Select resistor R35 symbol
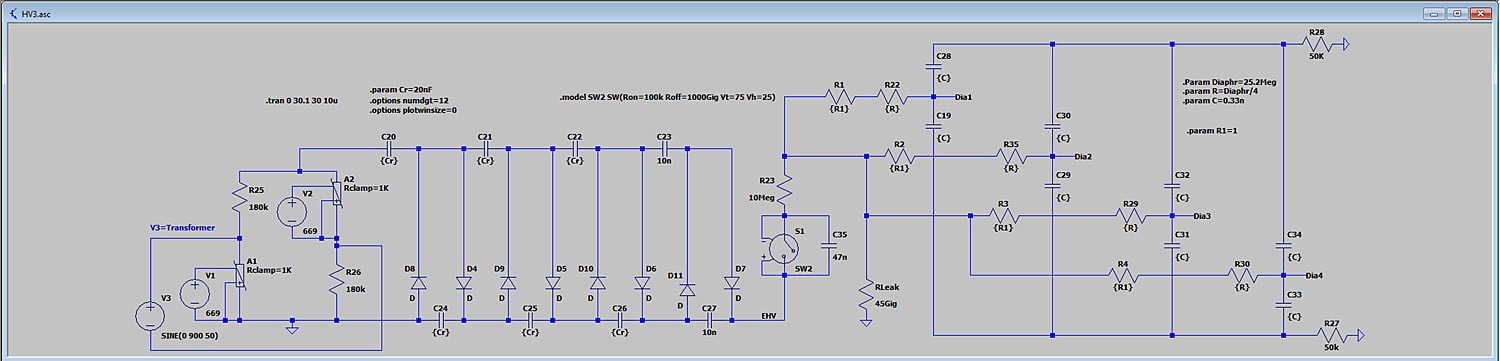The image size is (1500, 361). point(1012,156)
